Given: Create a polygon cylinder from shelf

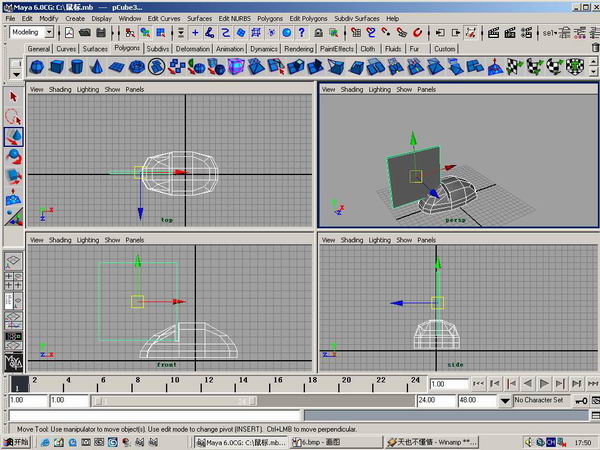Looking at the screenshot, I should click(77, 67).
